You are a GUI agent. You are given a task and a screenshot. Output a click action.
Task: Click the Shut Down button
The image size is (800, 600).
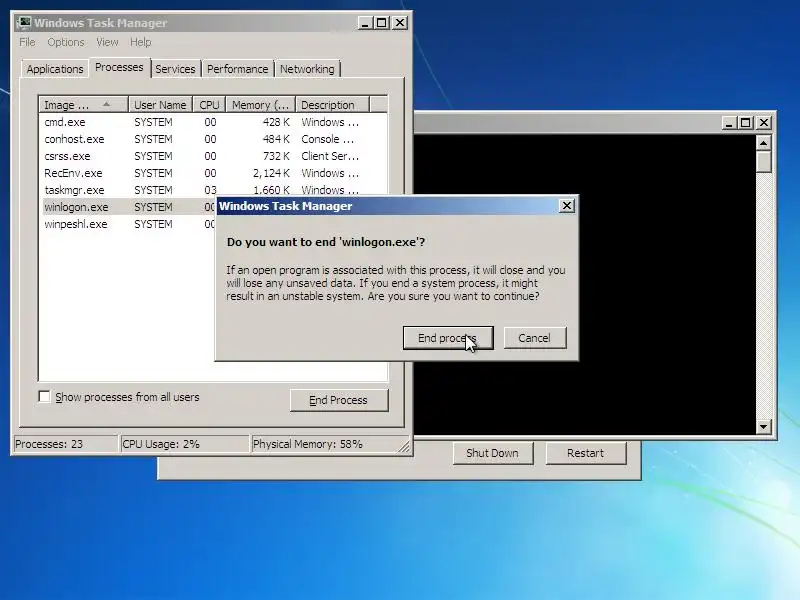(493, 453)
